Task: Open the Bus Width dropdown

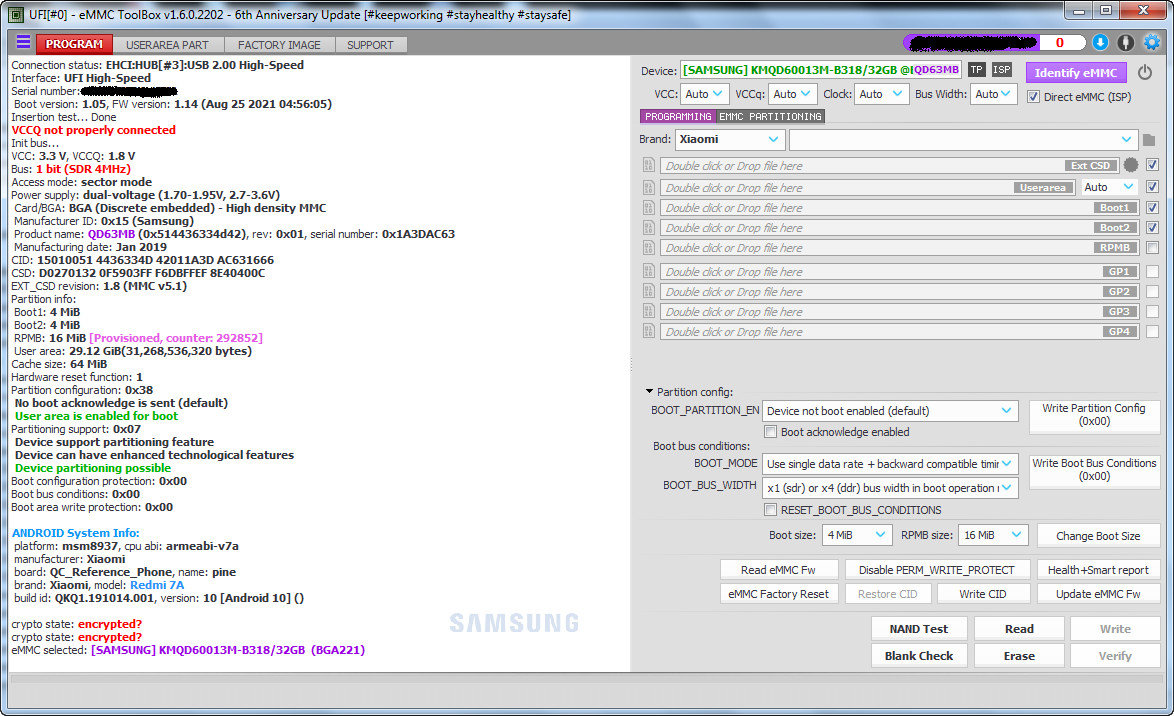Action: pos(994,94)
